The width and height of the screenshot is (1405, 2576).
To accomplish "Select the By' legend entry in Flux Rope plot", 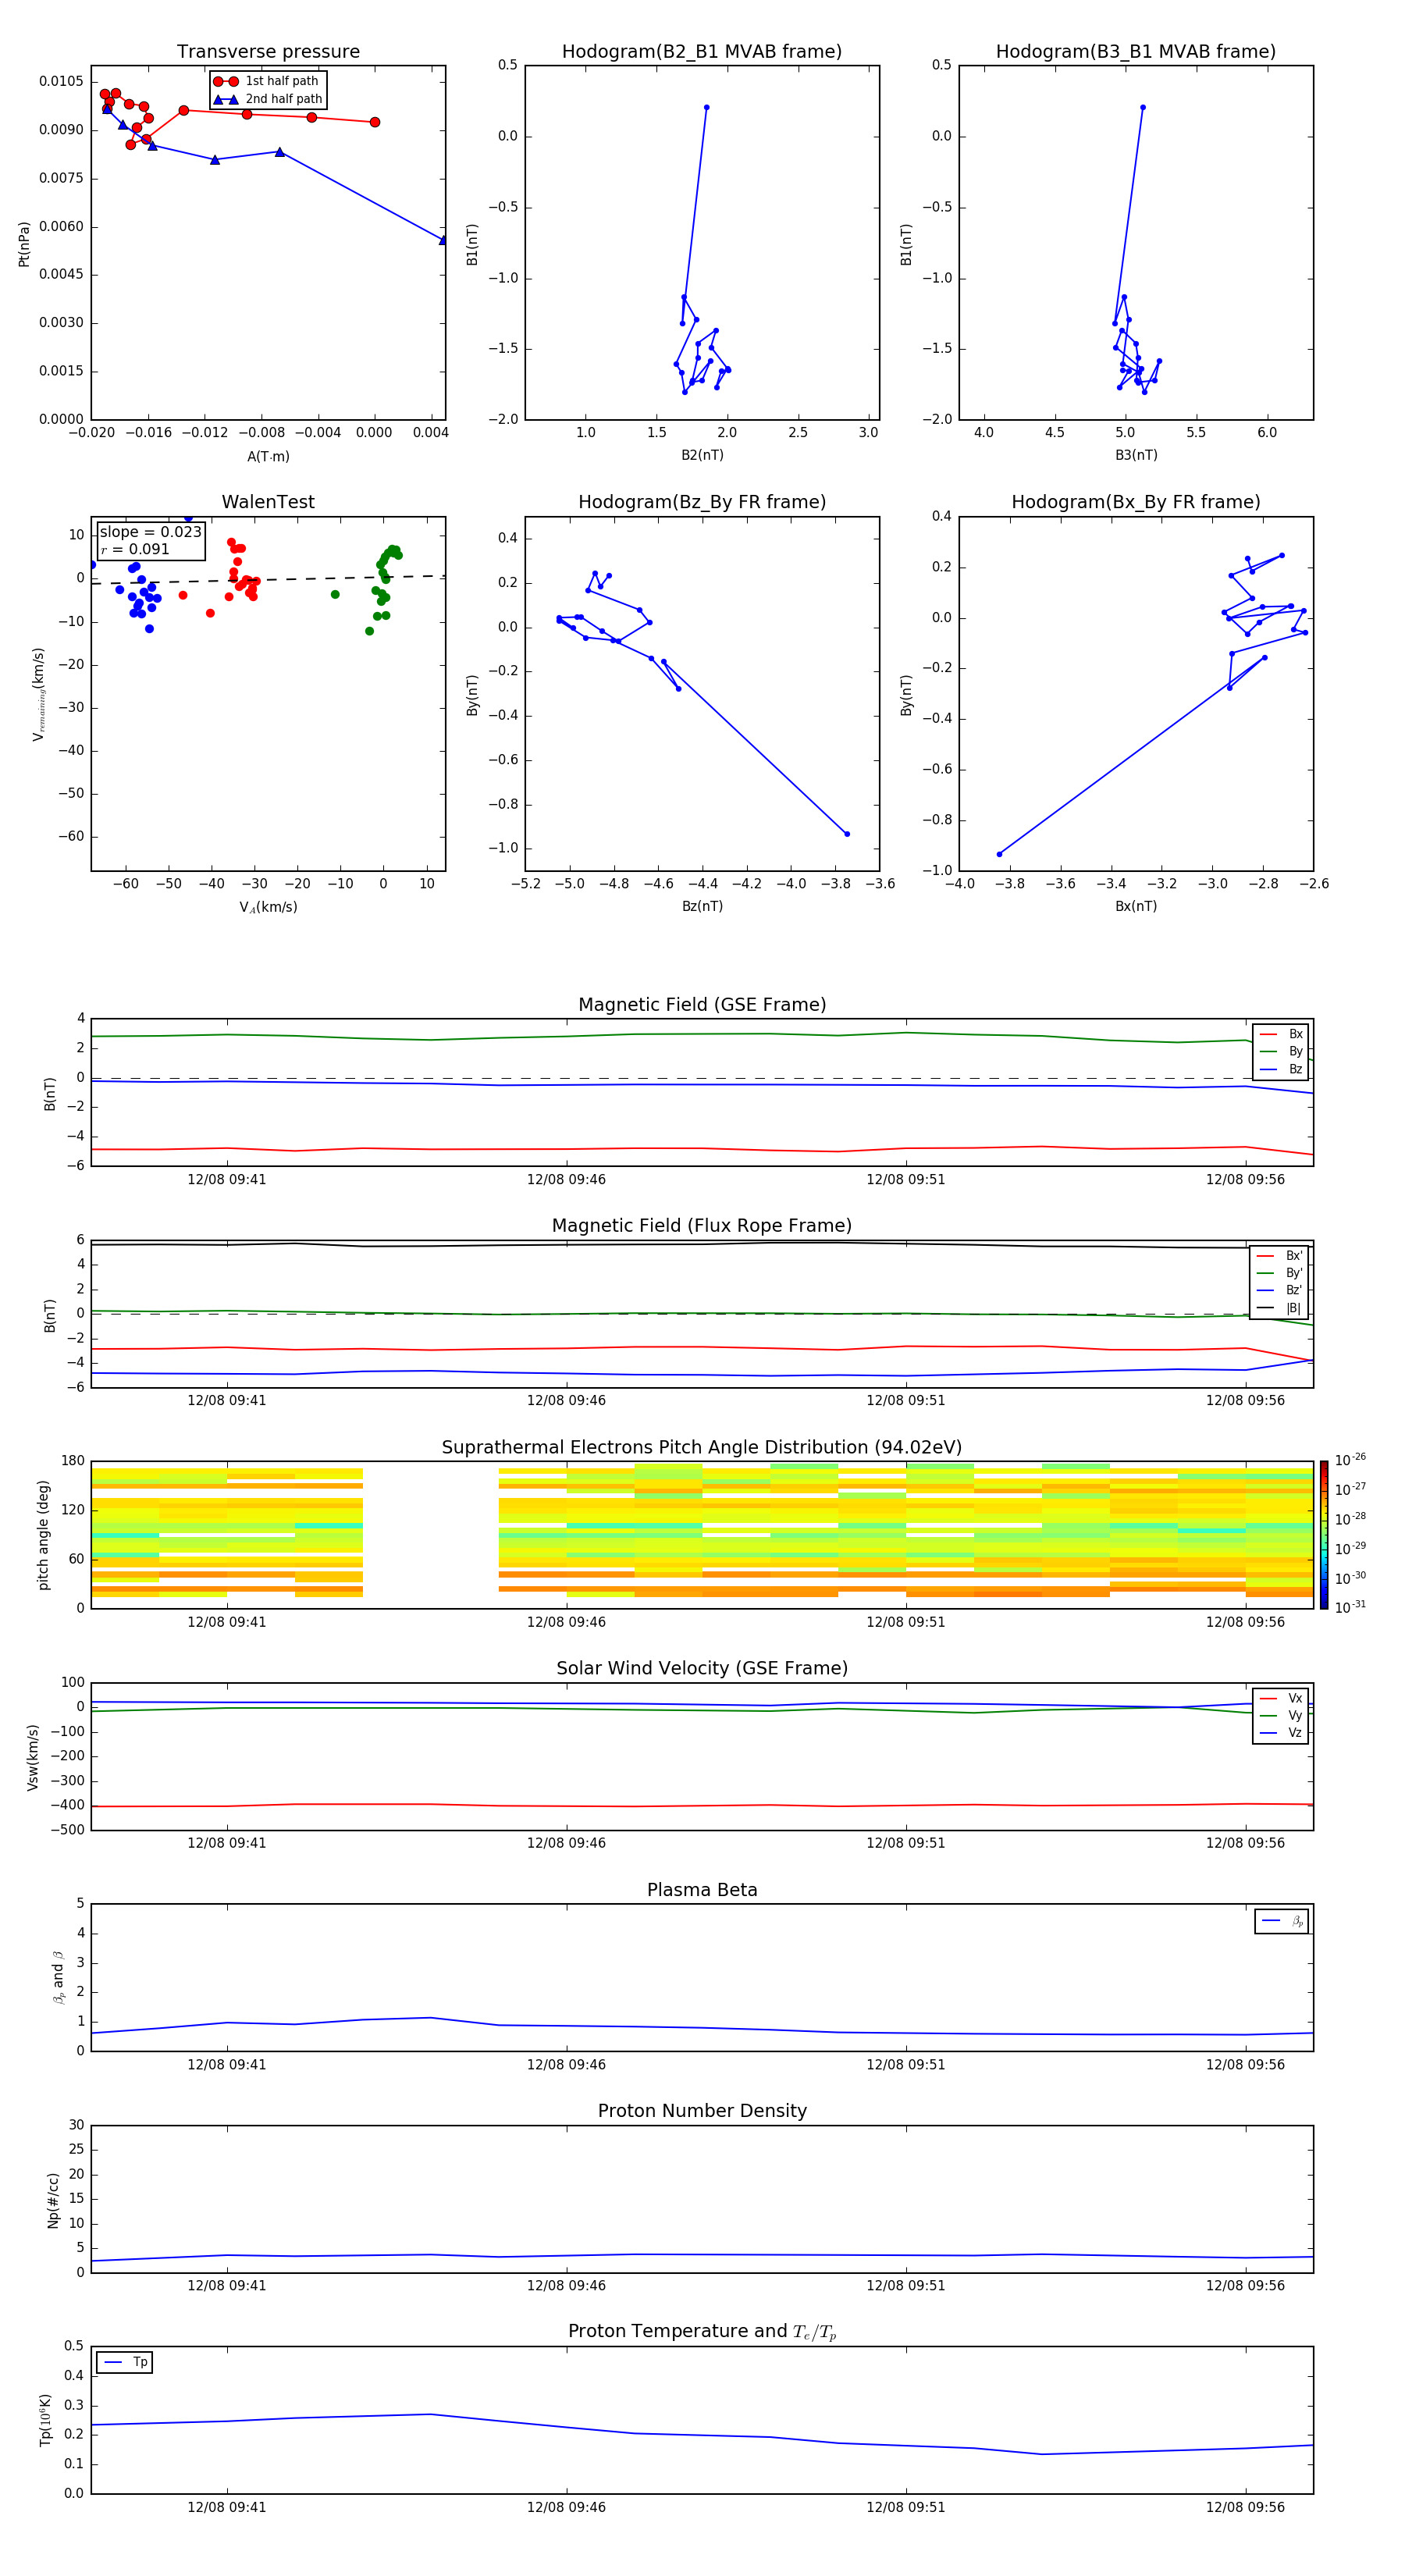I will tap(1279, 1273).
